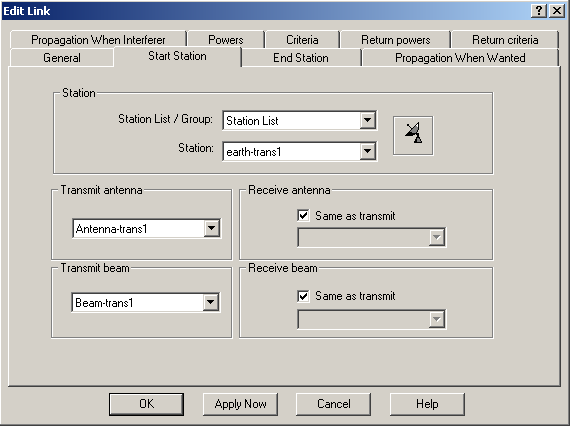Viewport: 570px width, 426px height.
Task: Click the Receive beam group label
Action: pos(283,268)
